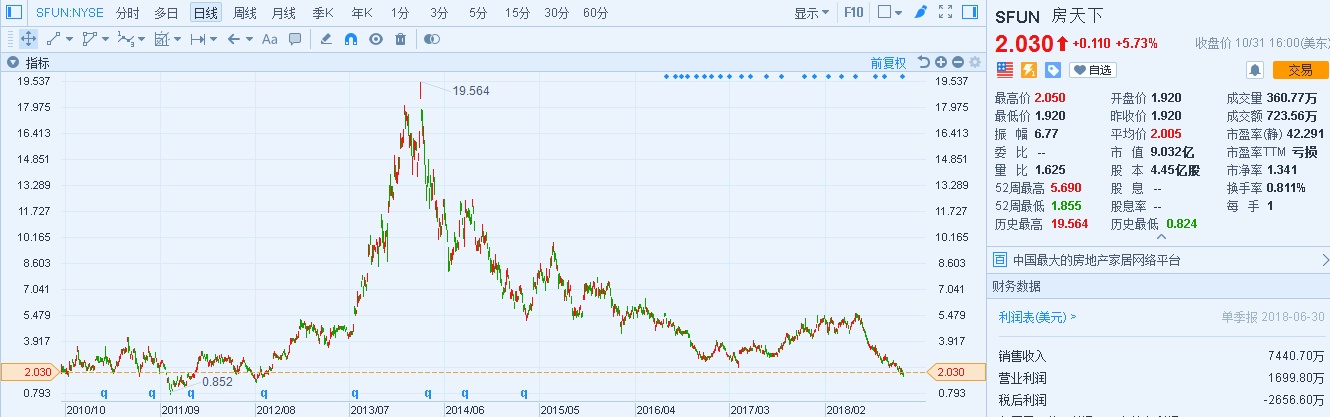This screenshot has width=1330, height=417.
Task: Open the 显示 display dropdown
Action: (x=812, y=13)
